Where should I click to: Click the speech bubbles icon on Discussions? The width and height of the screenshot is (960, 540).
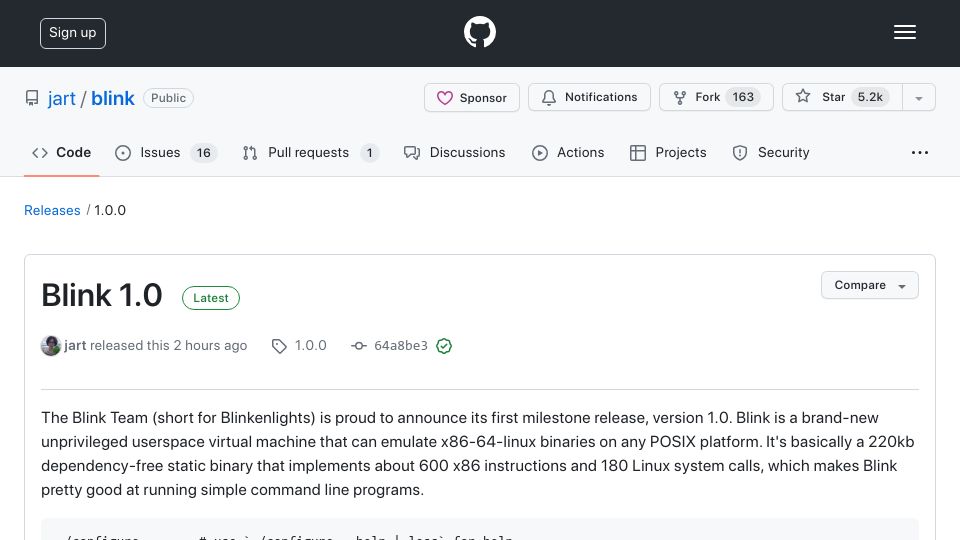click(412, 153)
